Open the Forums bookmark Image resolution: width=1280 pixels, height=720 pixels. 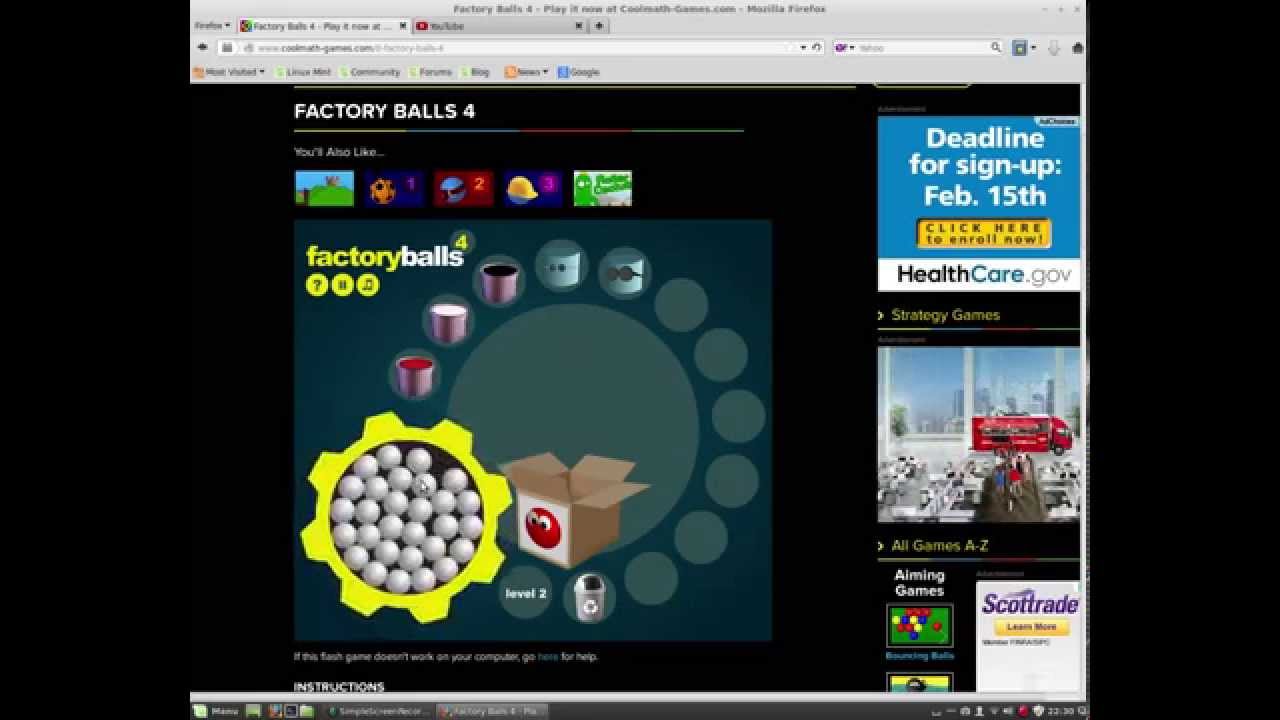[x=430, y=72]
